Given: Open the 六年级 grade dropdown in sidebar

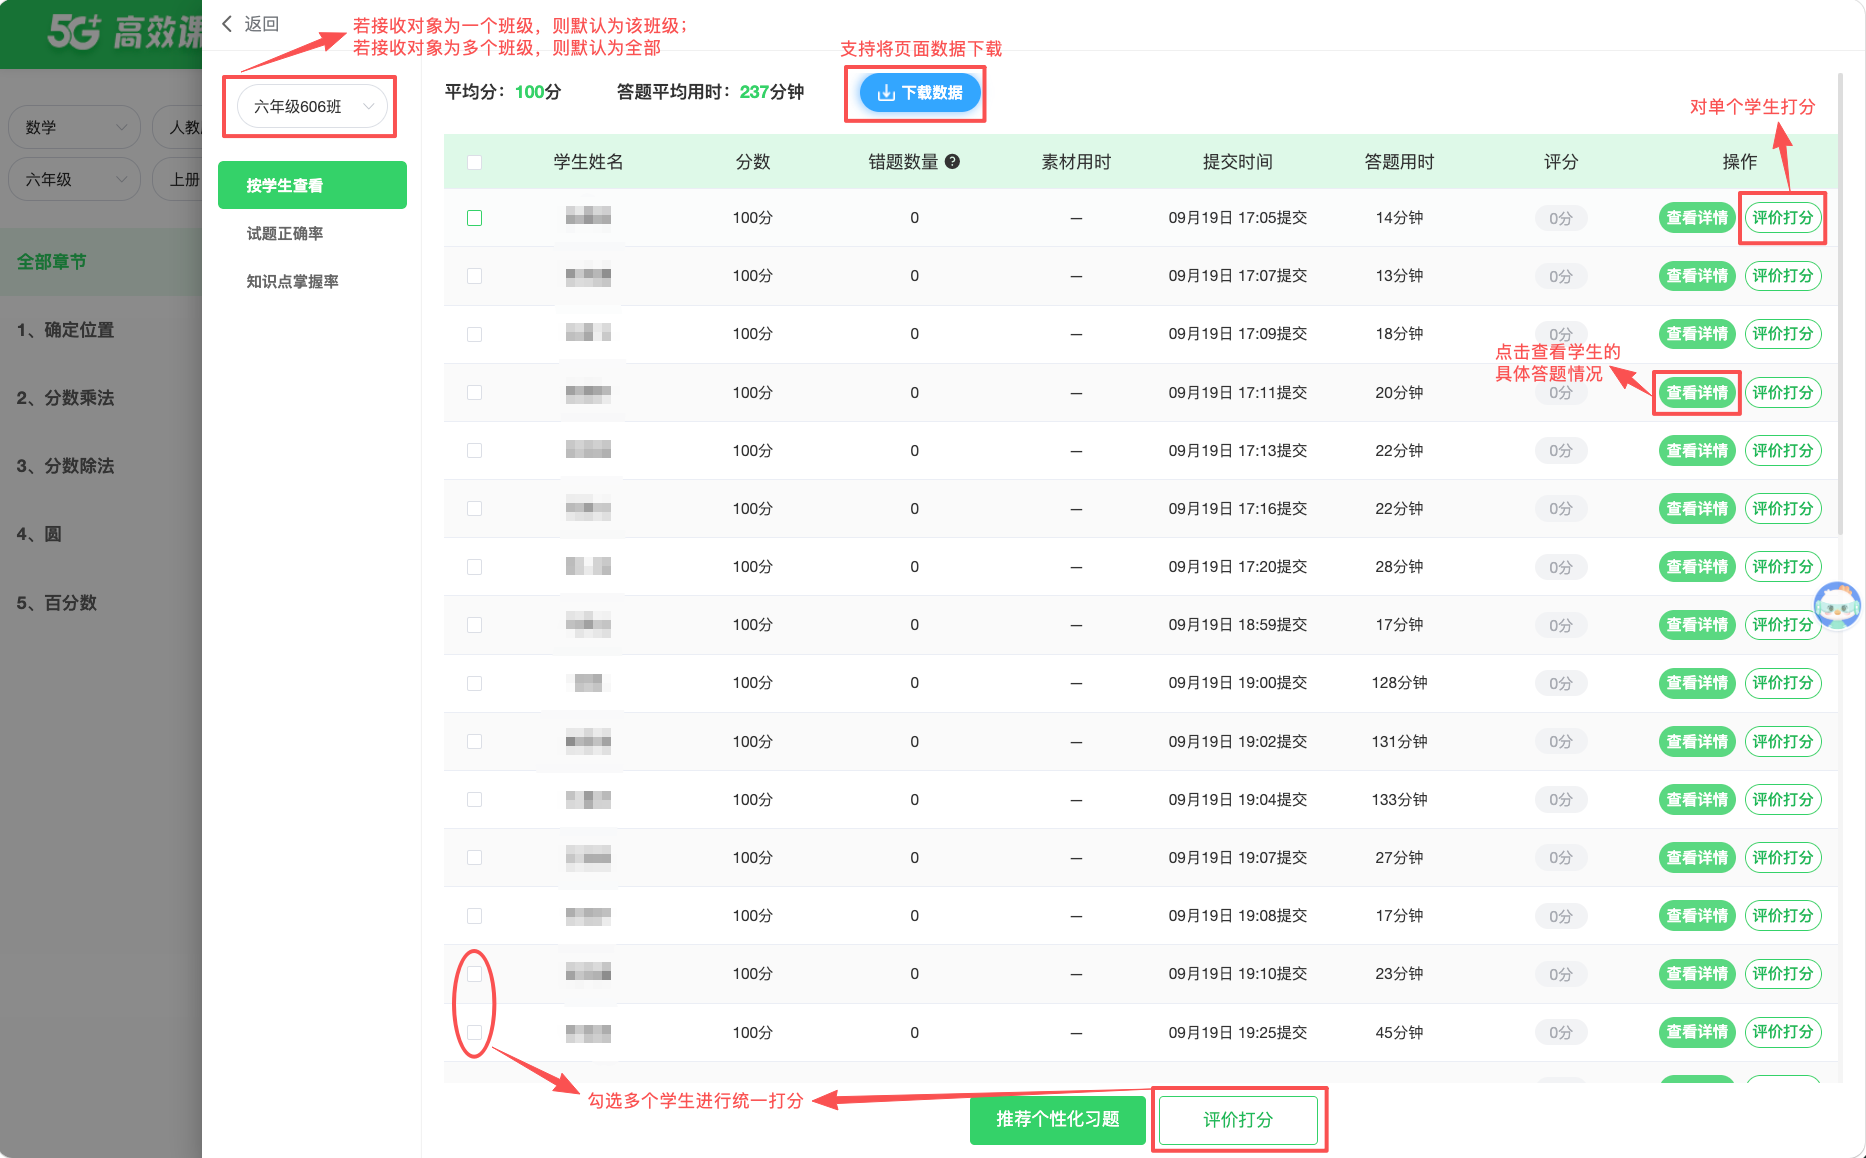Looking at the screenshot, I should pos(75,179).
